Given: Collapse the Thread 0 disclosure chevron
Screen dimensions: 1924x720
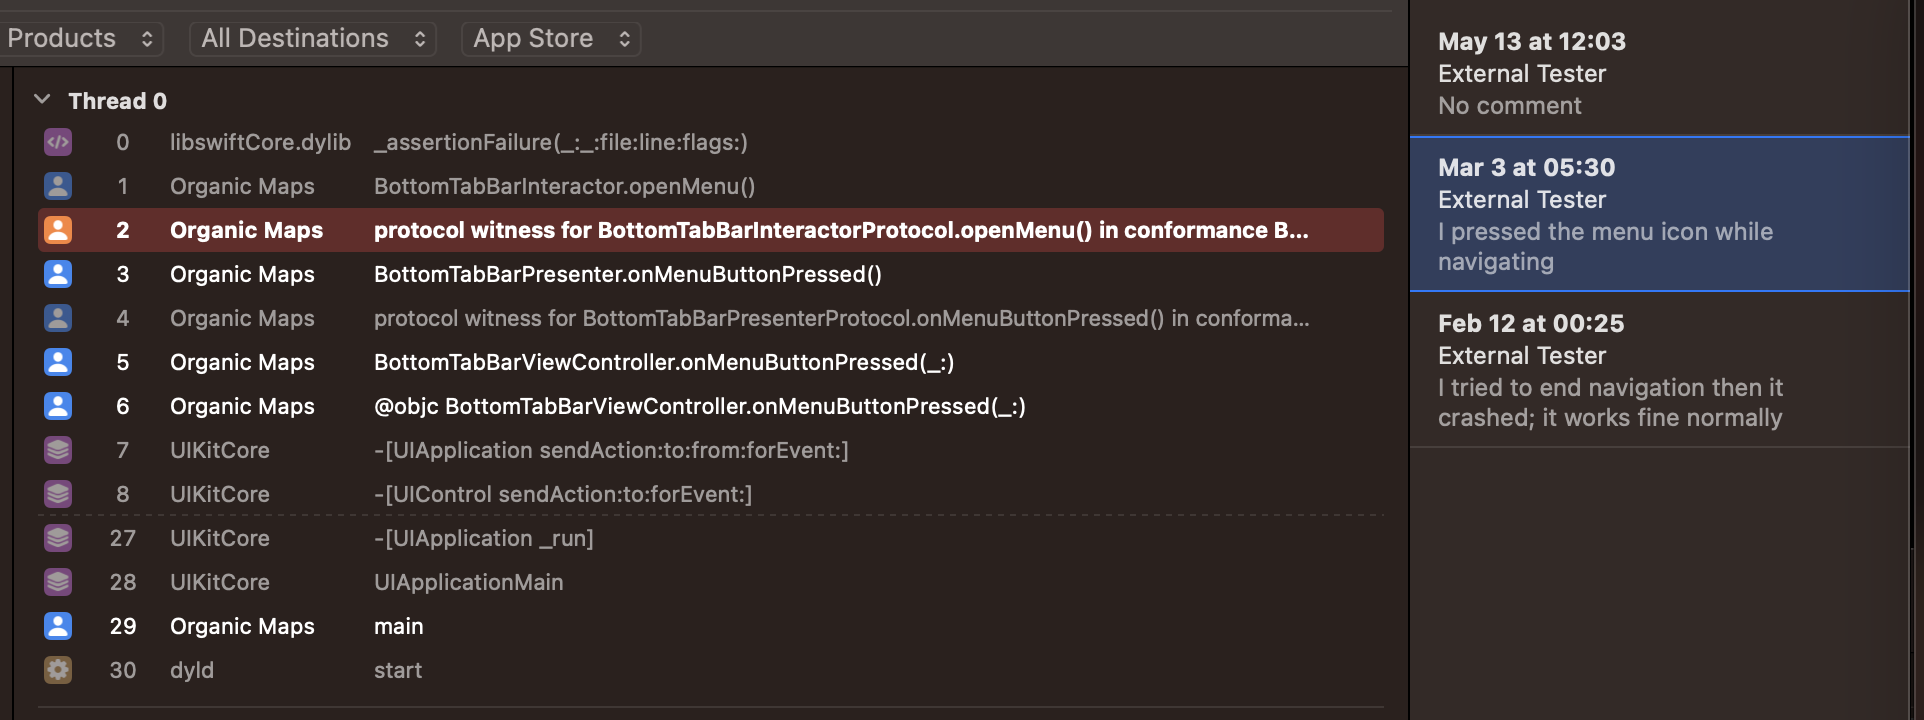Looking at the screenshot, I should [x=42, y=100].
